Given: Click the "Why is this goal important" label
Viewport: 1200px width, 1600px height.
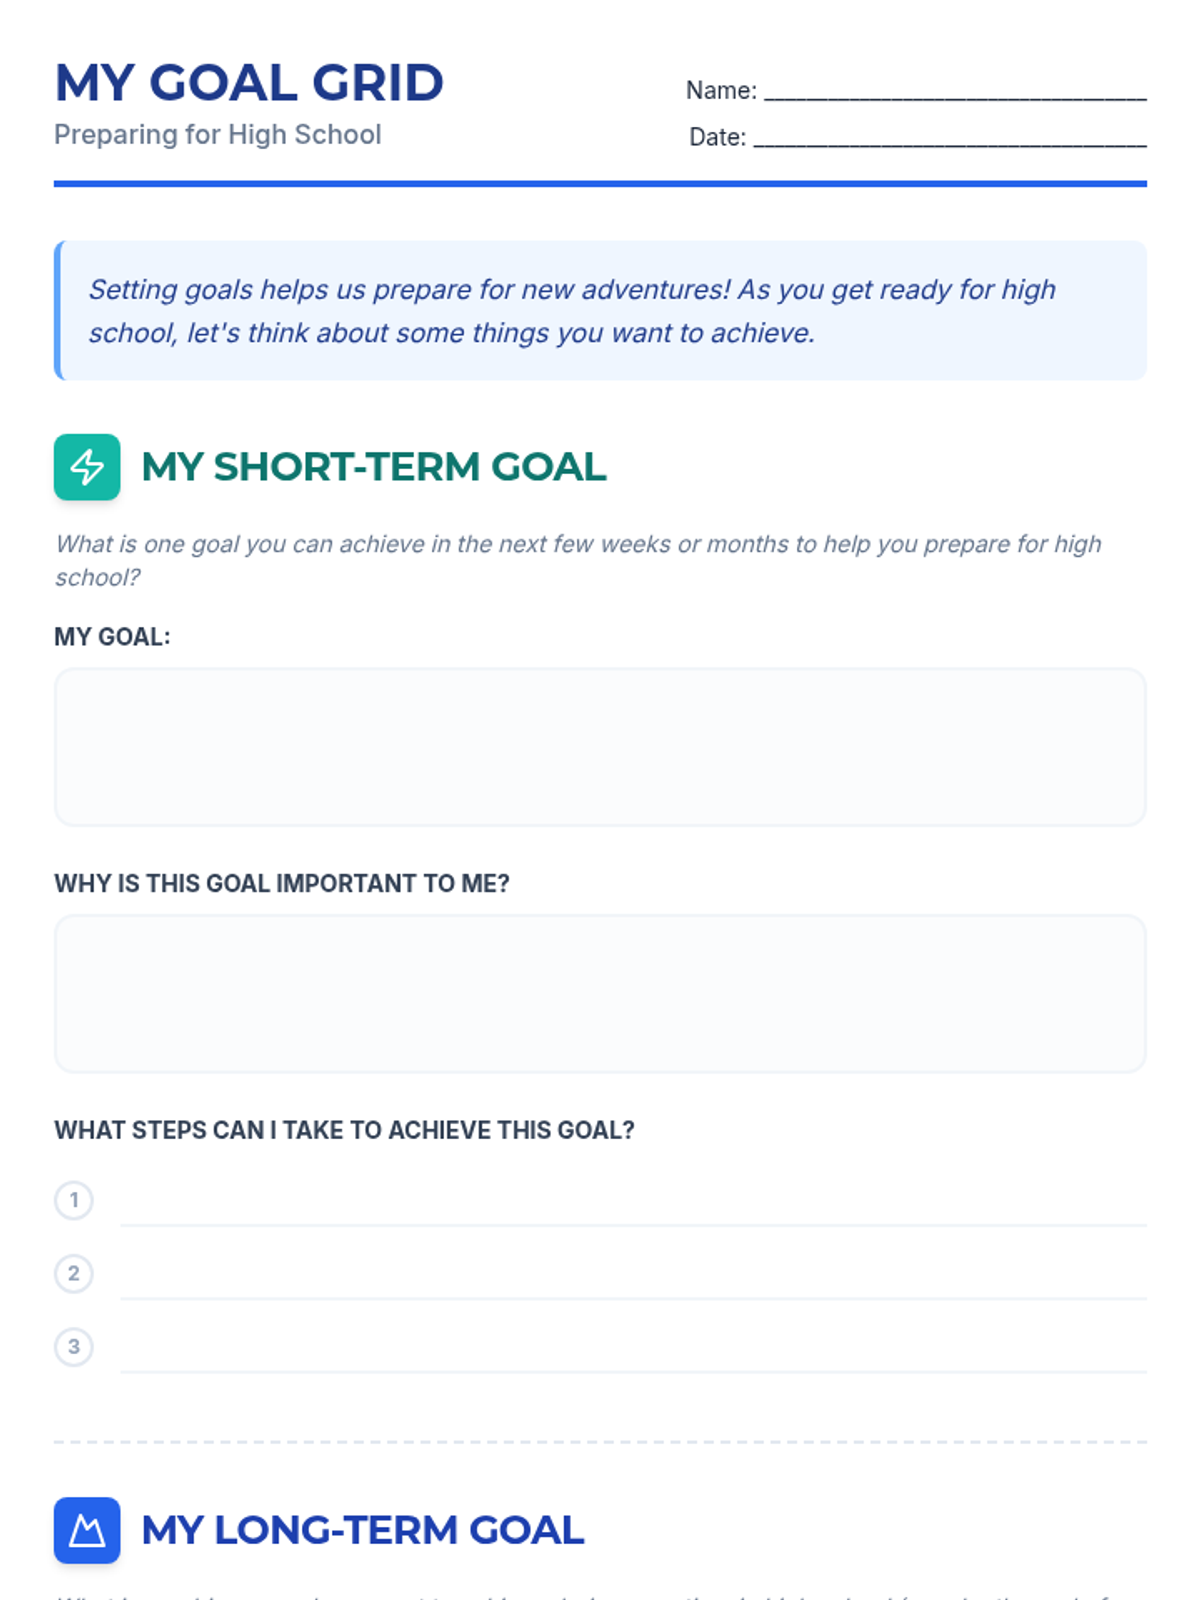Looking at the screenshot, I should tap(282, 884).
